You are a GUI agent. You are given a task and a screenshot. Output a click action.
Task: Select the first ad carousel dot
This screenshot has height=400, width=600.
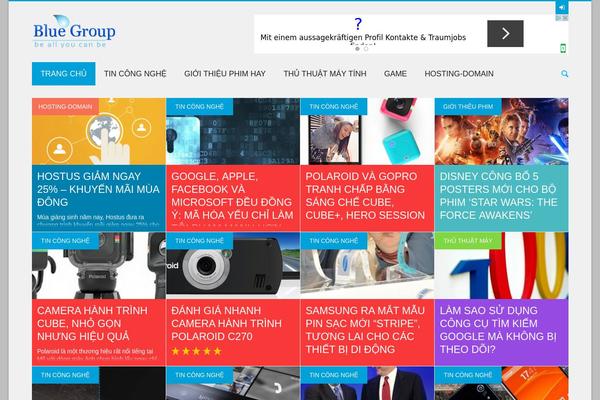pos(357,49)
